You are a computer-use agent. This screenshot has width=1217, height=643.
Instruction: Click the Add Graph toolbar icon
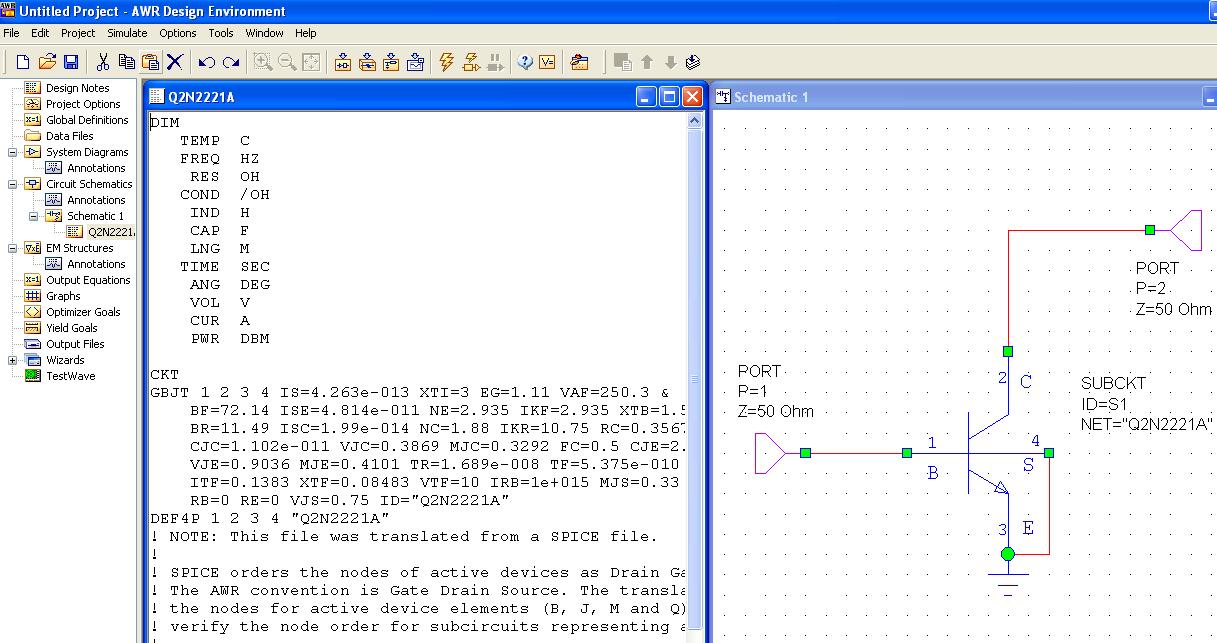(x=415, y=62)
